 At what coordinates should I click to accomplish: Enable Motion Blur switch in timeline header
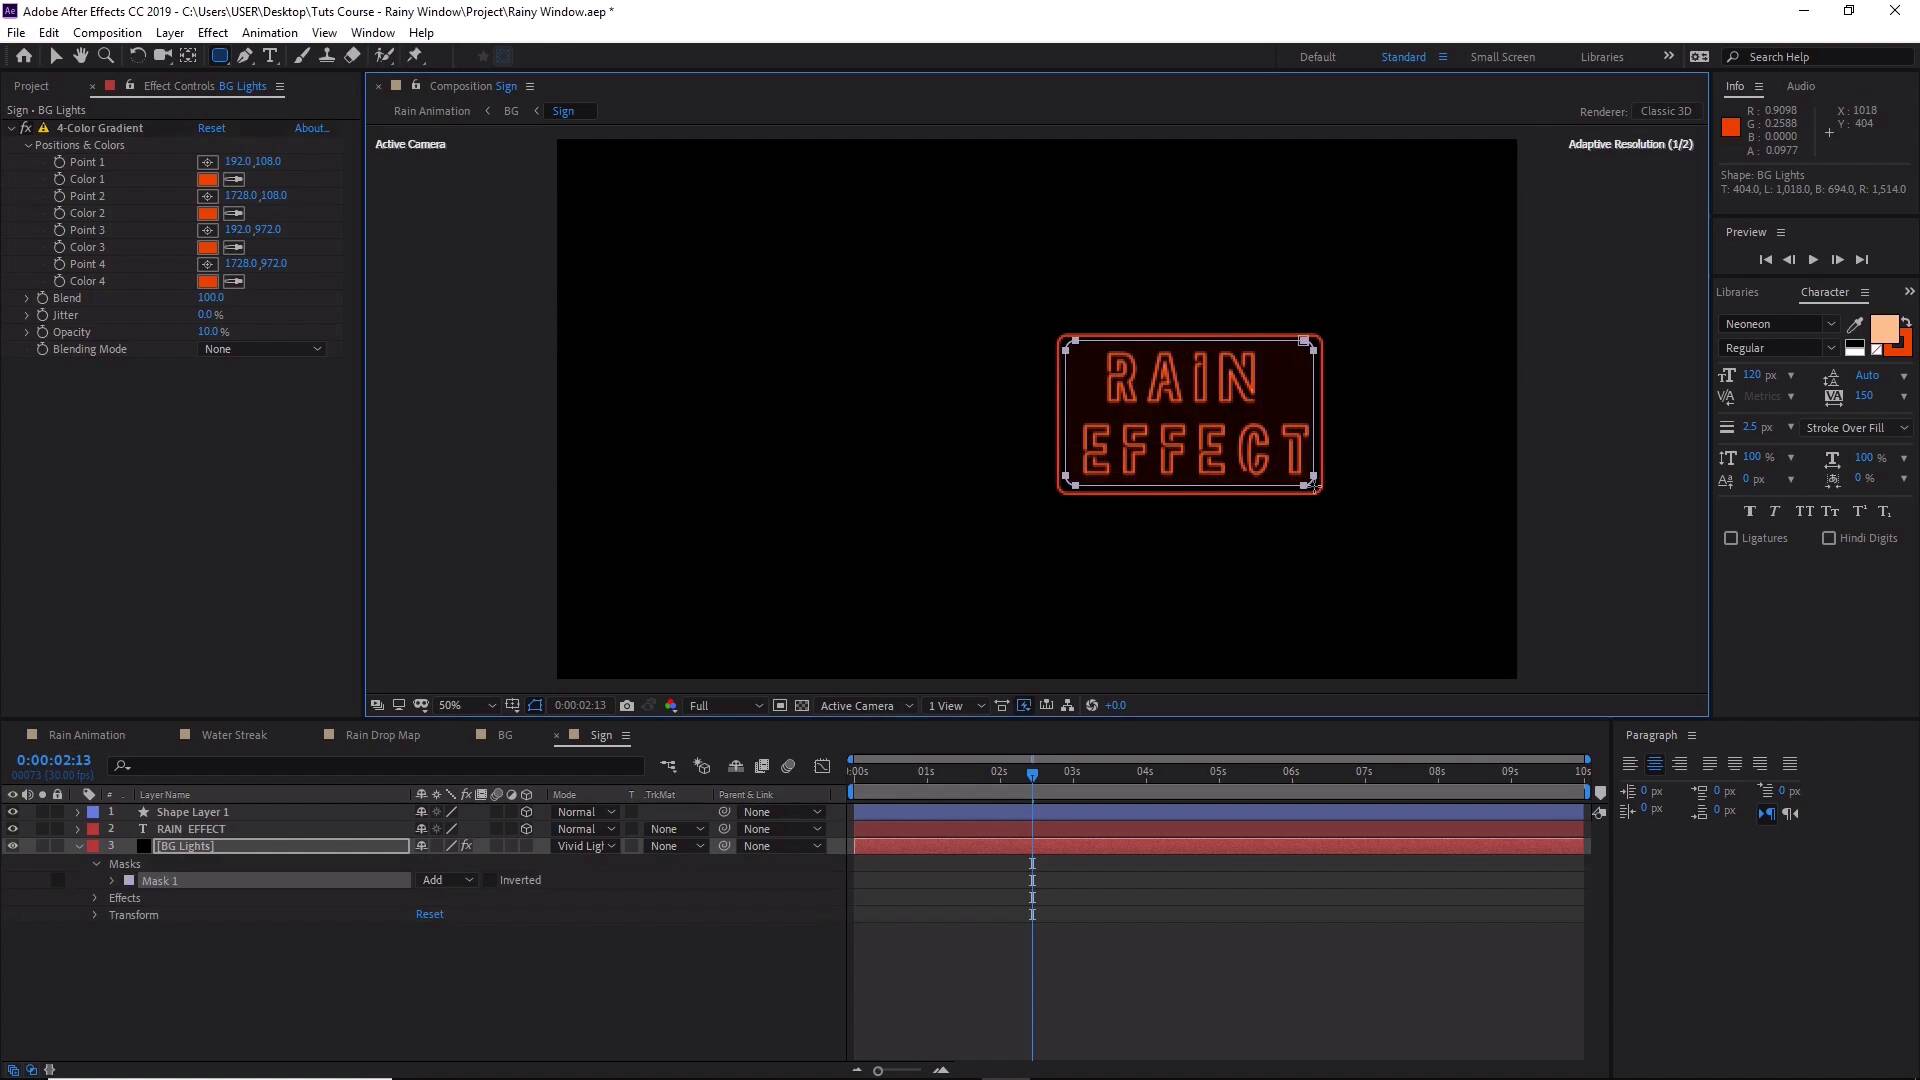788,766
